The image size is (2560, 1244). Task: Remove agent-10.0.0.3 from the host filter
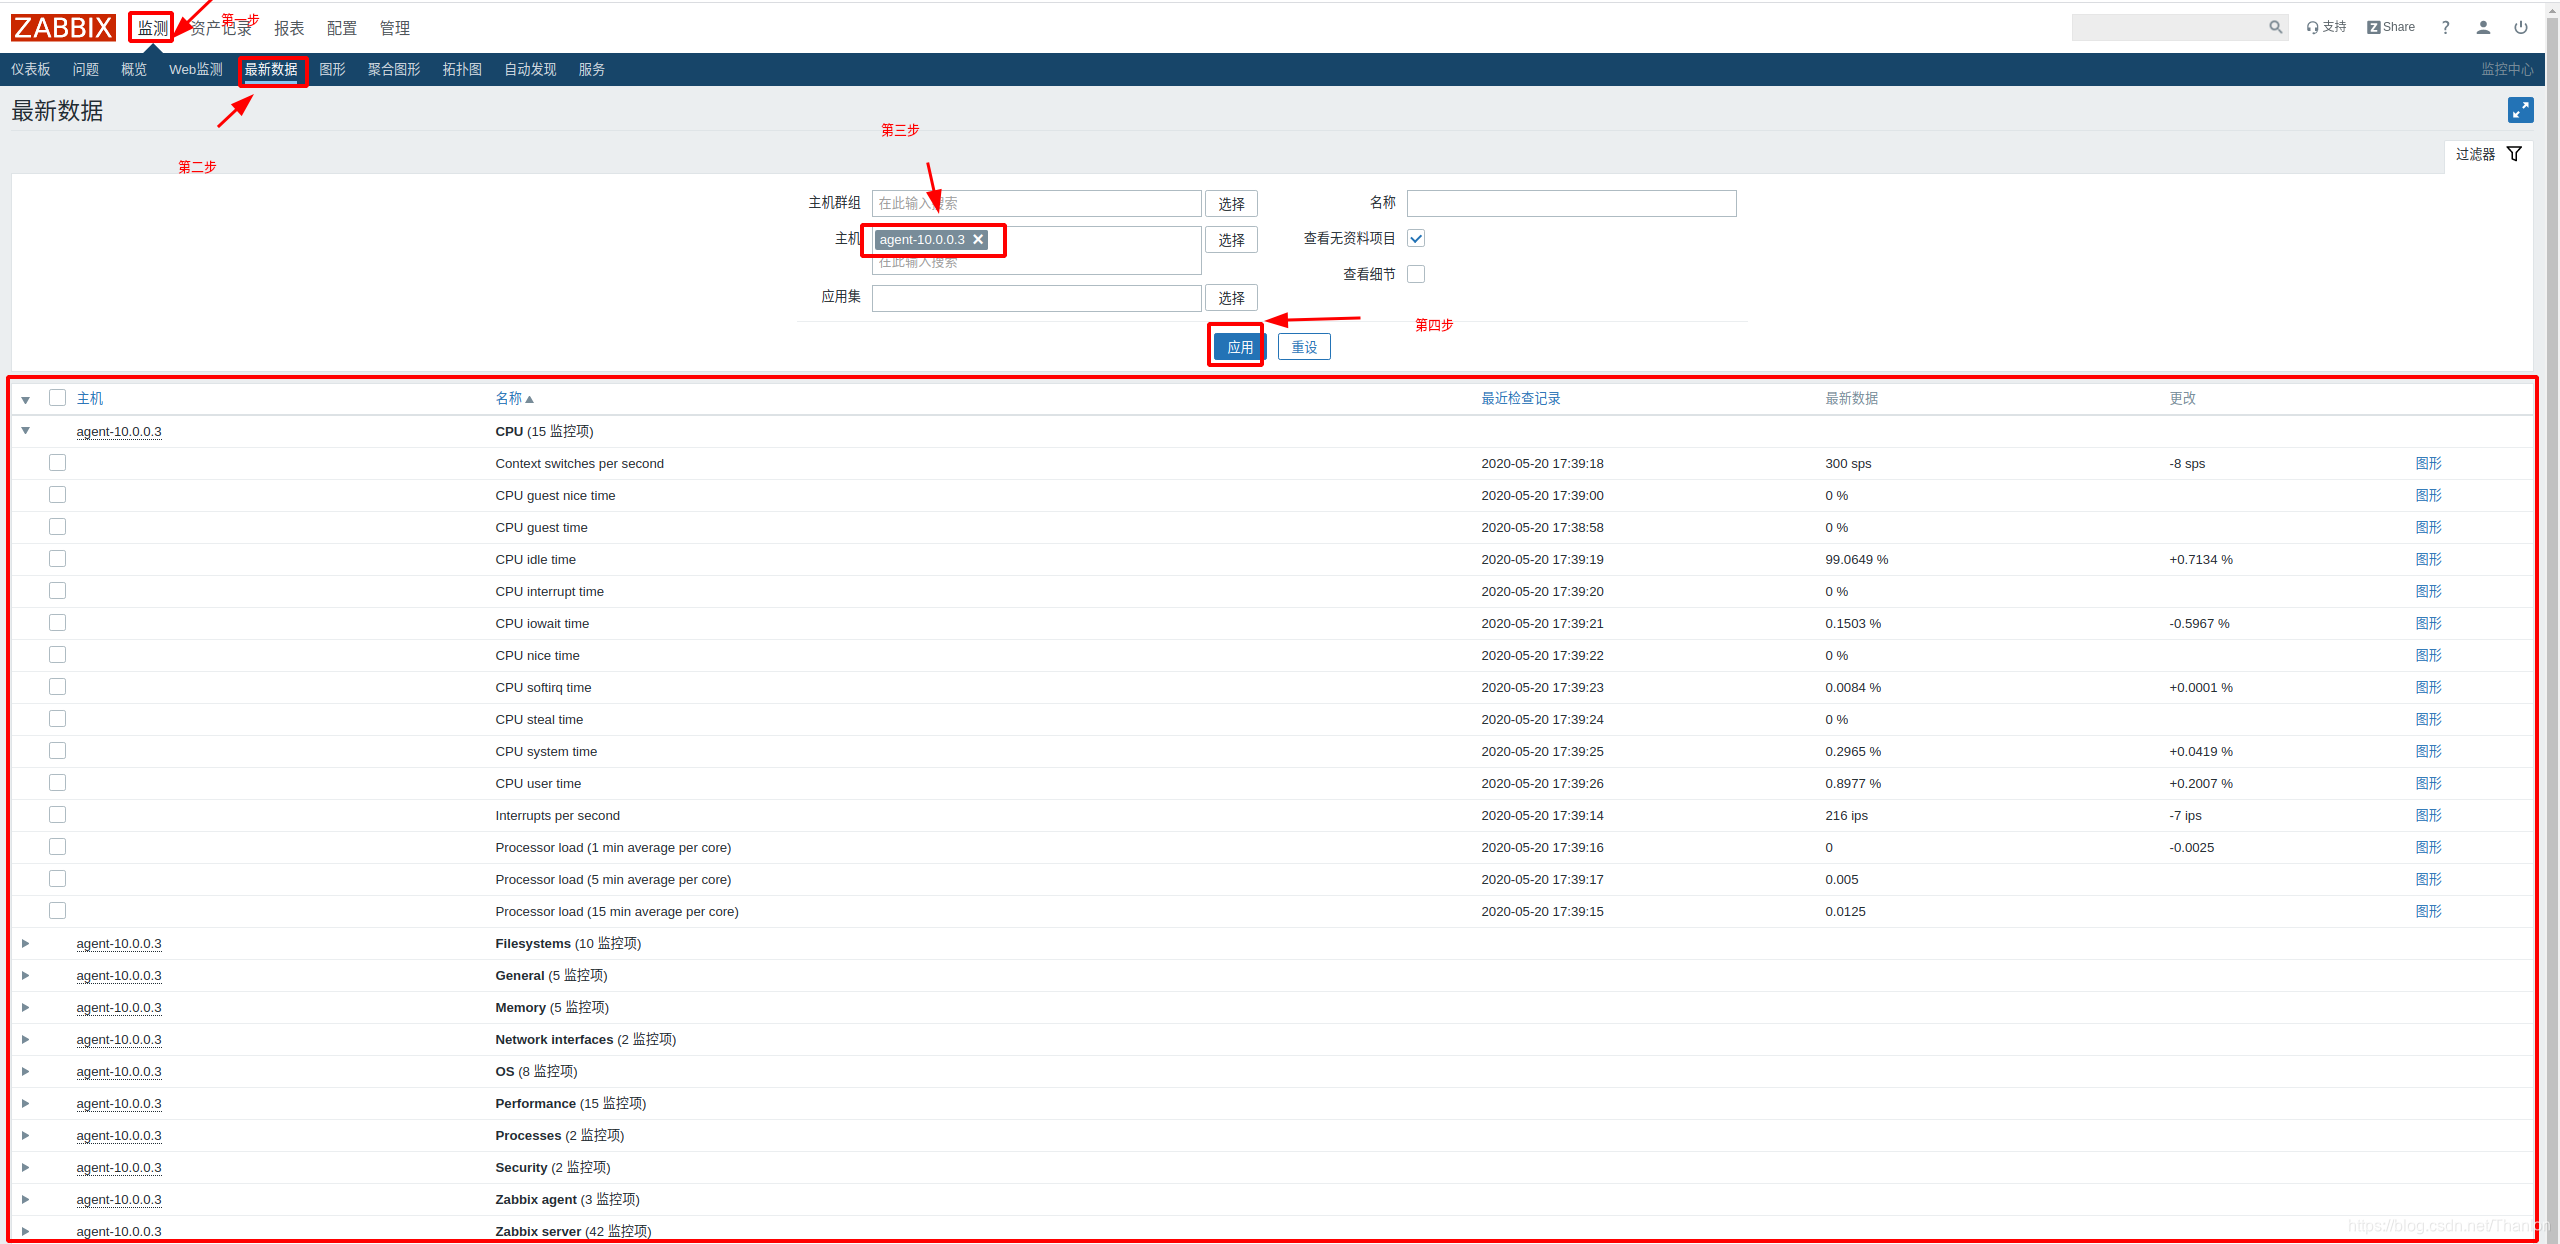(x=978, y=239)
